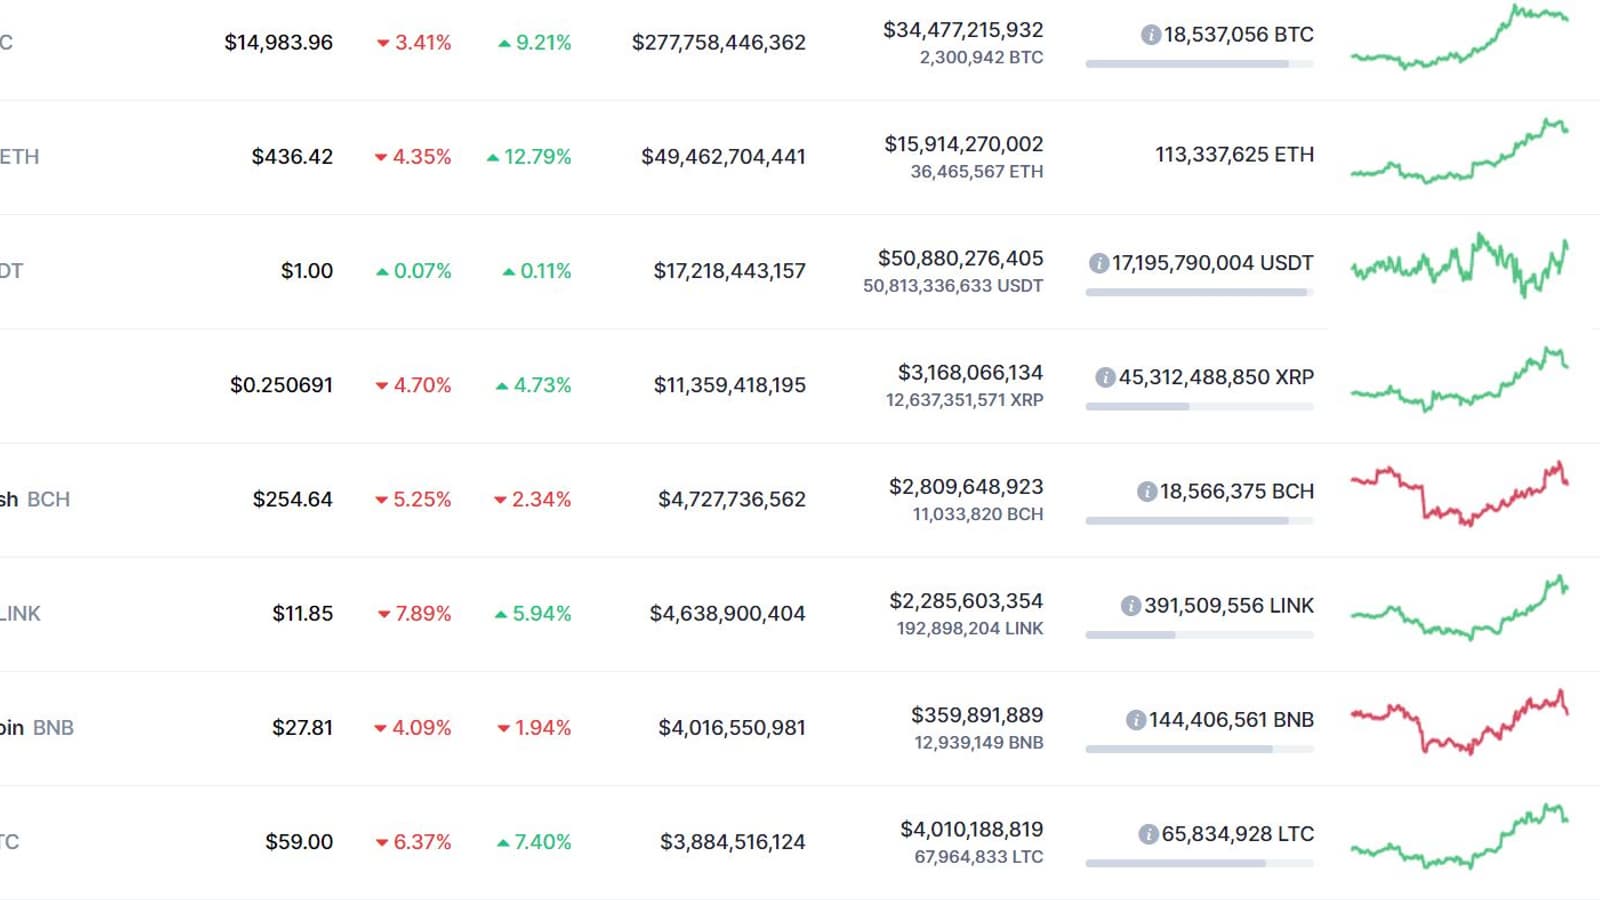
Task: Click the USDT volume $50,880,276,405 link
Action: pos(960,258)
